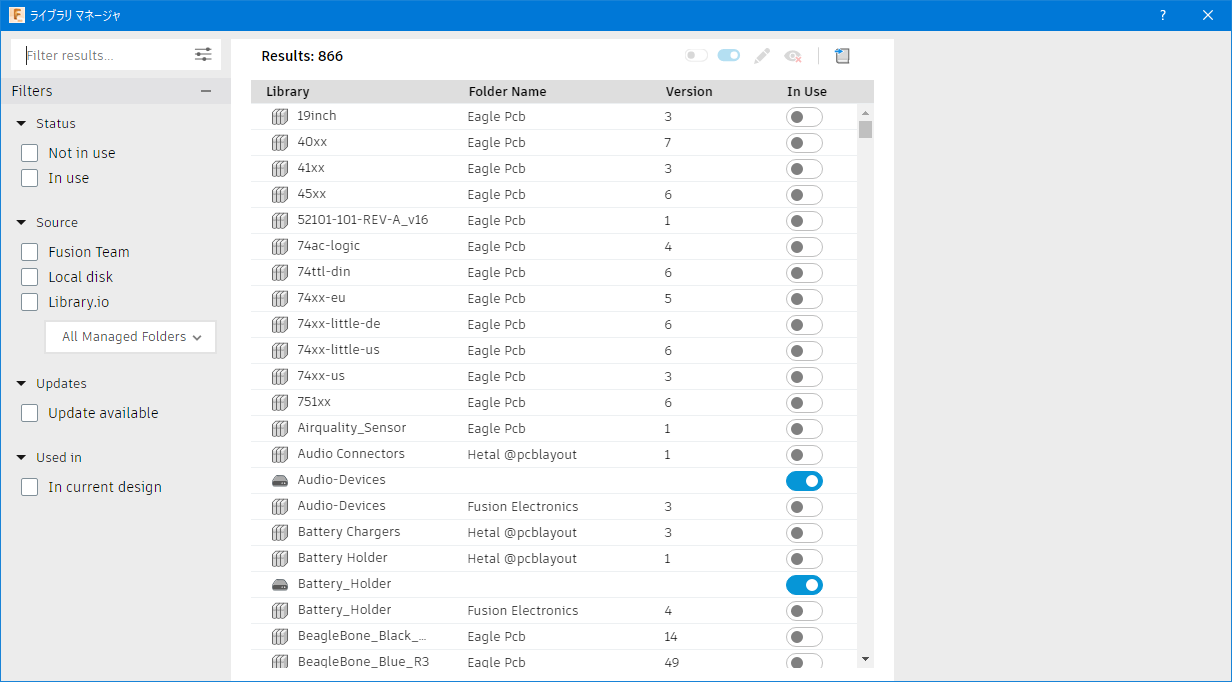
Task: Collapse the Filters panel with minus
Action: point(206,91)
